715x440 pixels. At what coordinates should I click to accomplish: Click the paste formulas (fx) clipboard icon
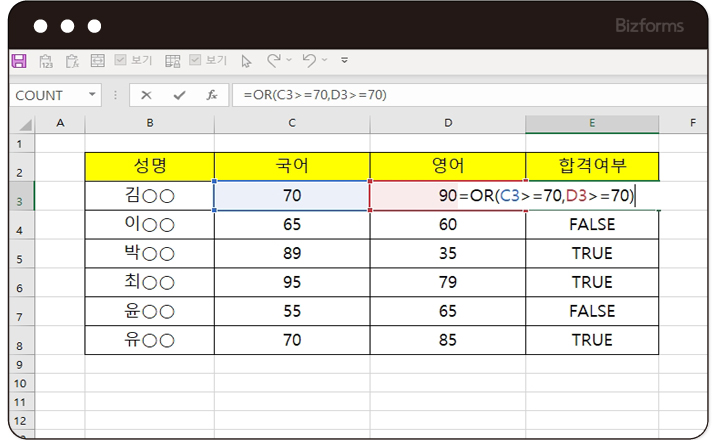pos(71,61)
